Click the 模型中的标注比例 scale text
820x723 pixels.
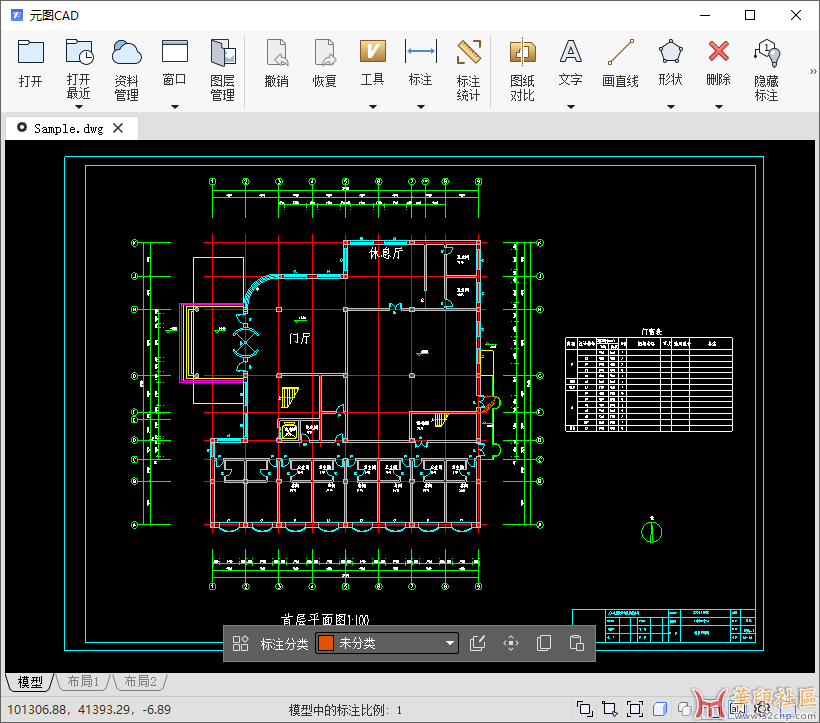345,710
